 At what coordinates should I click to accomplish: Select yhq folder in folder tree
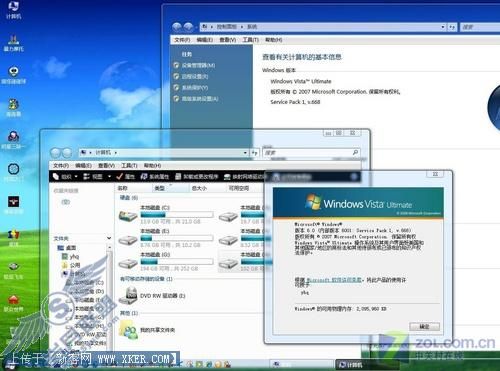[x=71, y=256]
